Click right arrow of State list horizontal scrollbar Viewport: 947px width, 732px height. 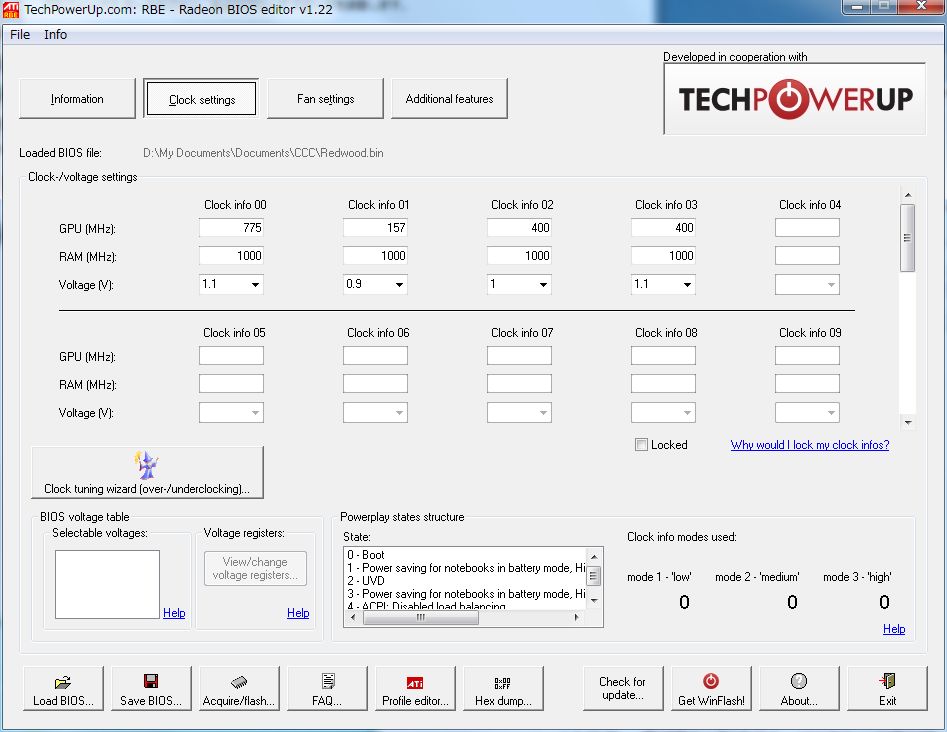pyautogui.click(x=577, y=617)
